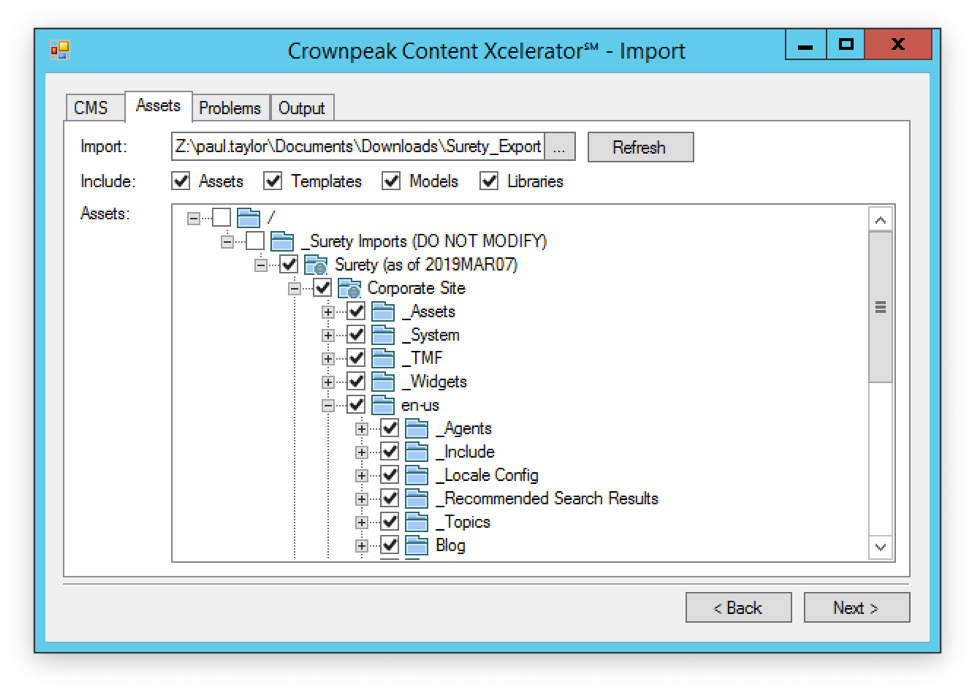Uncheck the _TMF folder checkbox

(x=355, y=358)
